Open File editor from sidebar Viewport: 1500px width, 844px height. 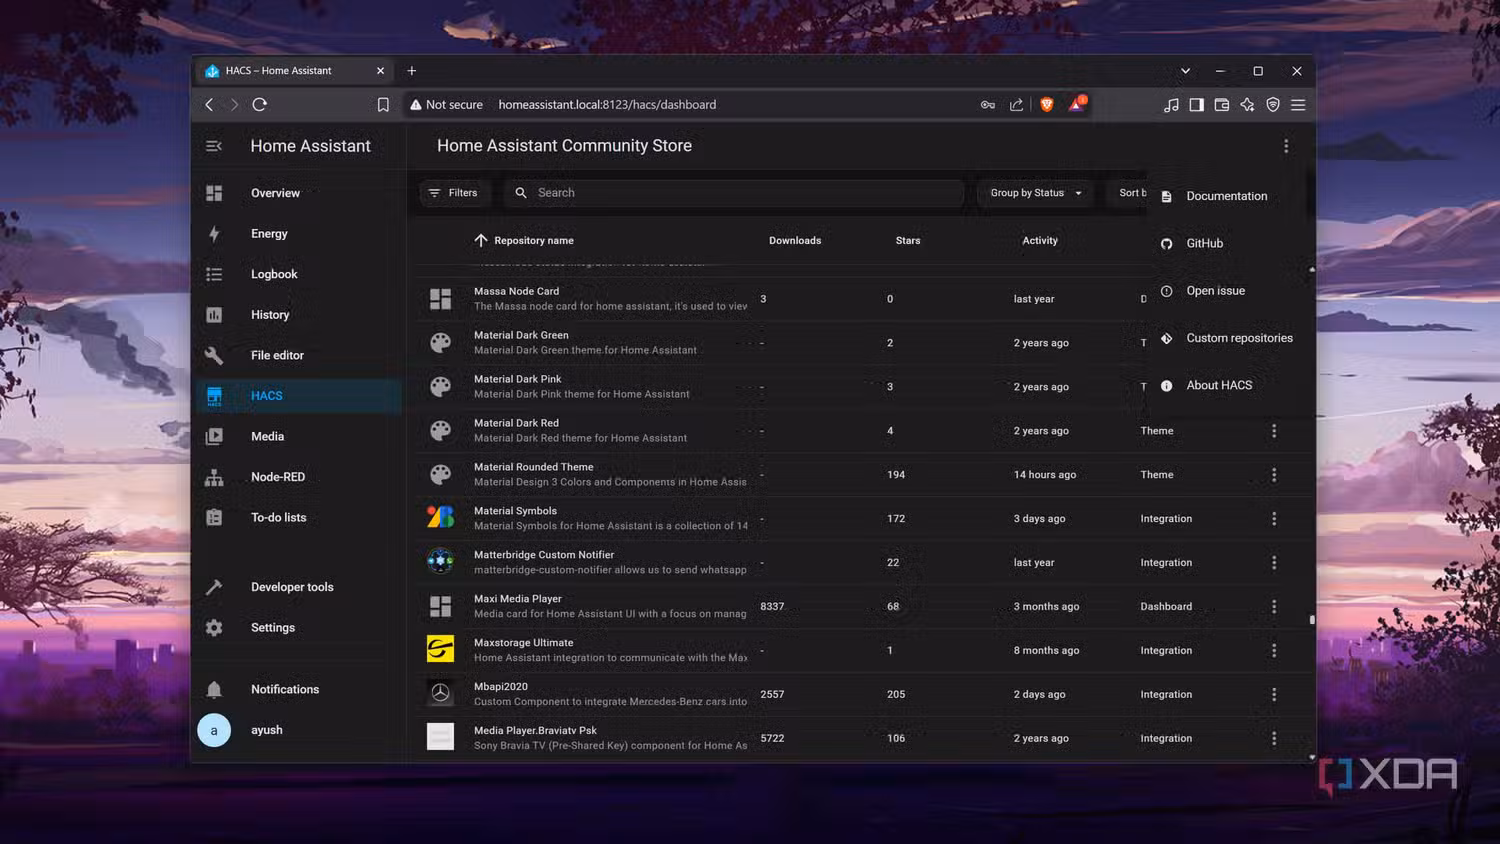pos(297,355)
